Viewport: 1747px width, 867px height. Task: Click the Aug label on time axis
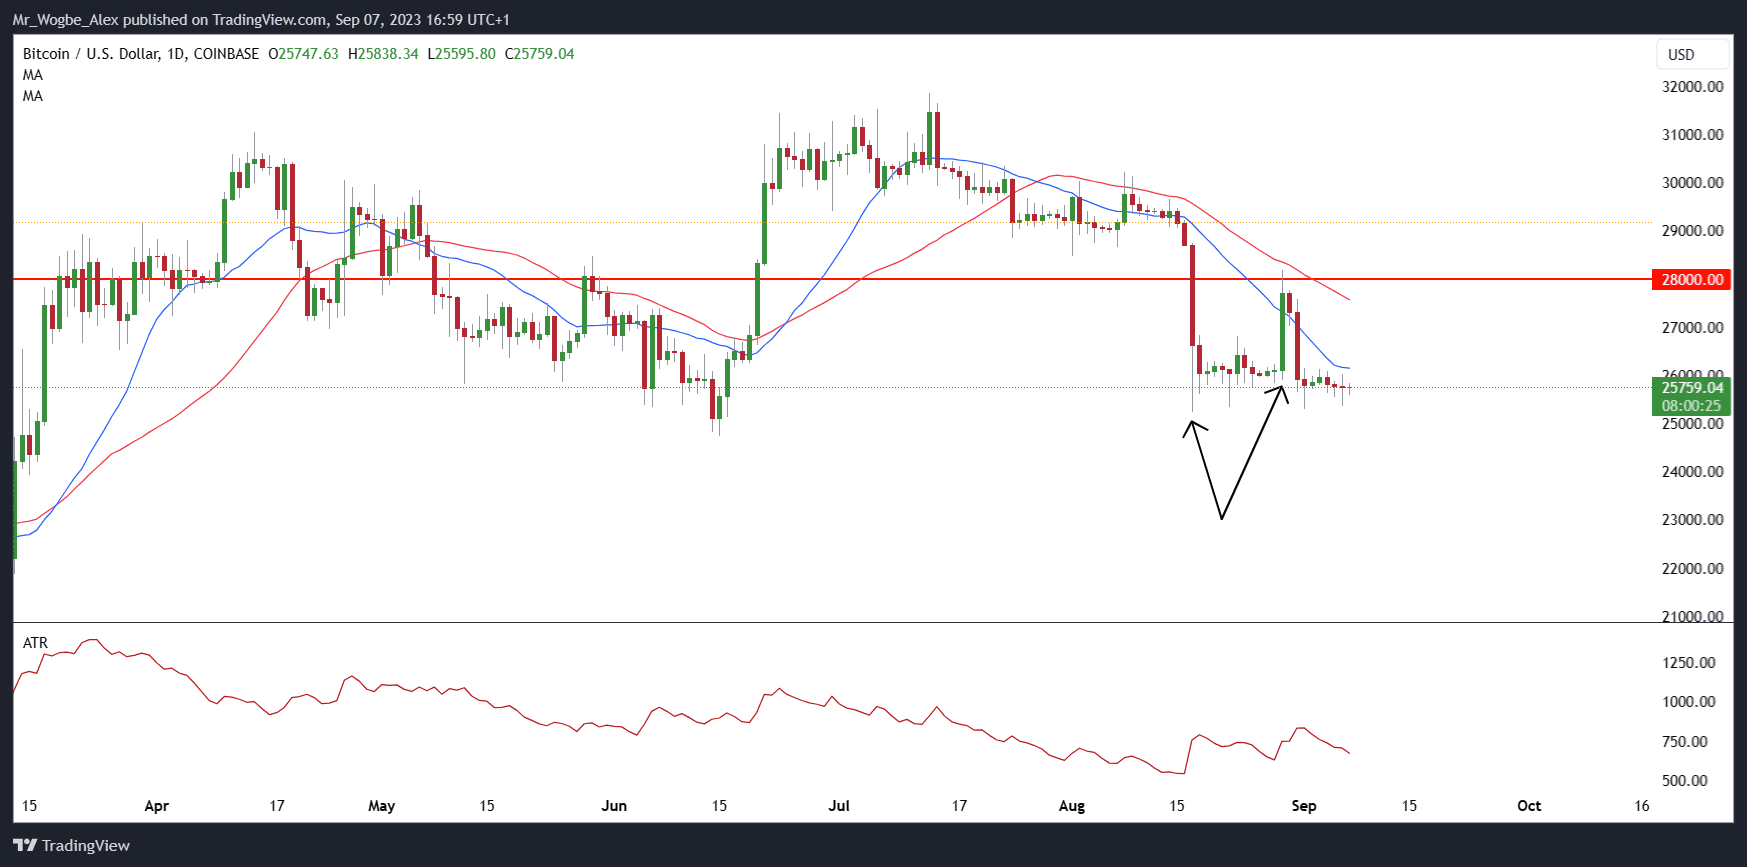[1072, 806]
